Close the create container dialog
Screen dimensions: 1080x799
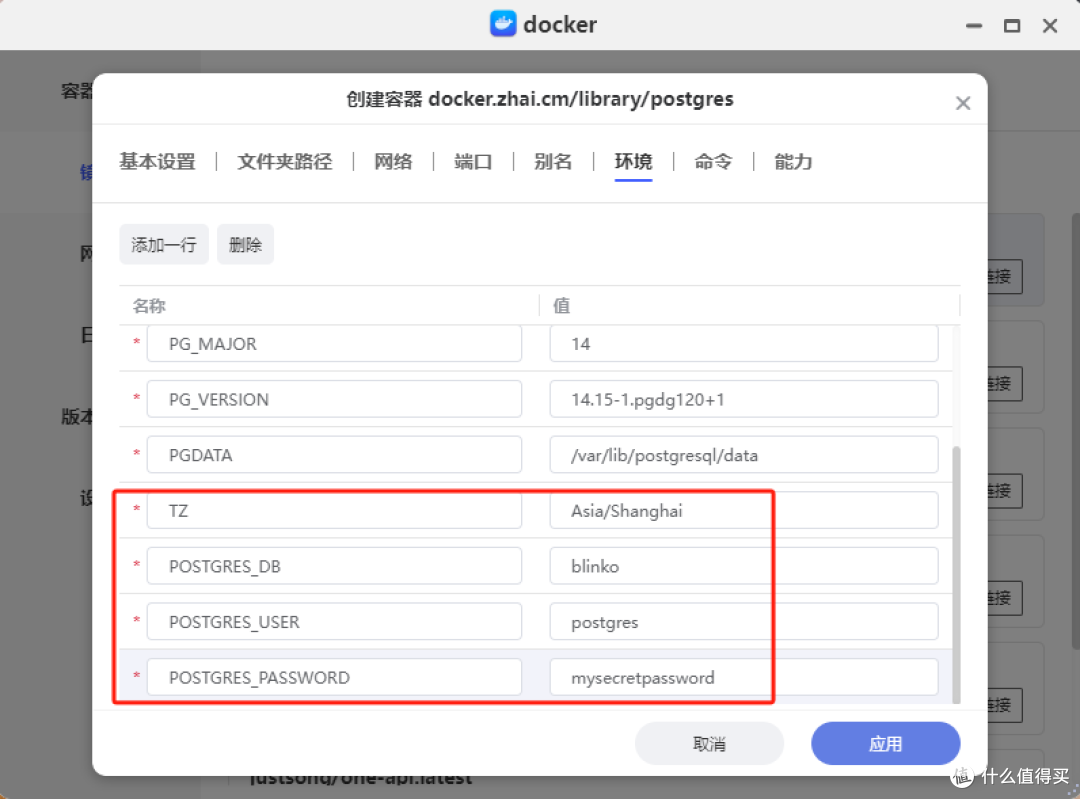coord(963,103)
